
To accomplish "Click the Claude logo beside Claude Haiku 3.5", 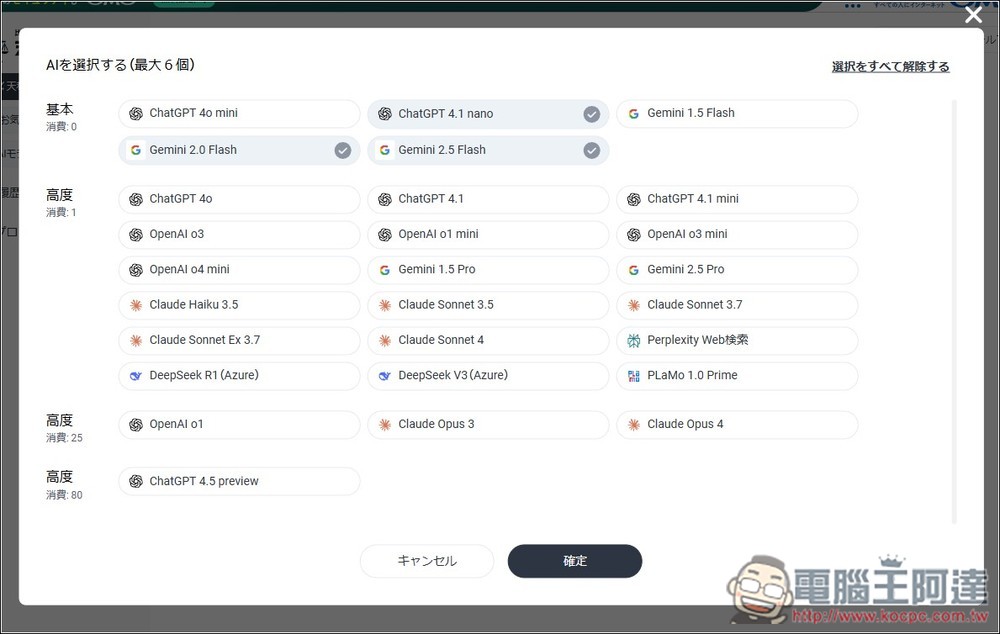I will coord(136,306).
